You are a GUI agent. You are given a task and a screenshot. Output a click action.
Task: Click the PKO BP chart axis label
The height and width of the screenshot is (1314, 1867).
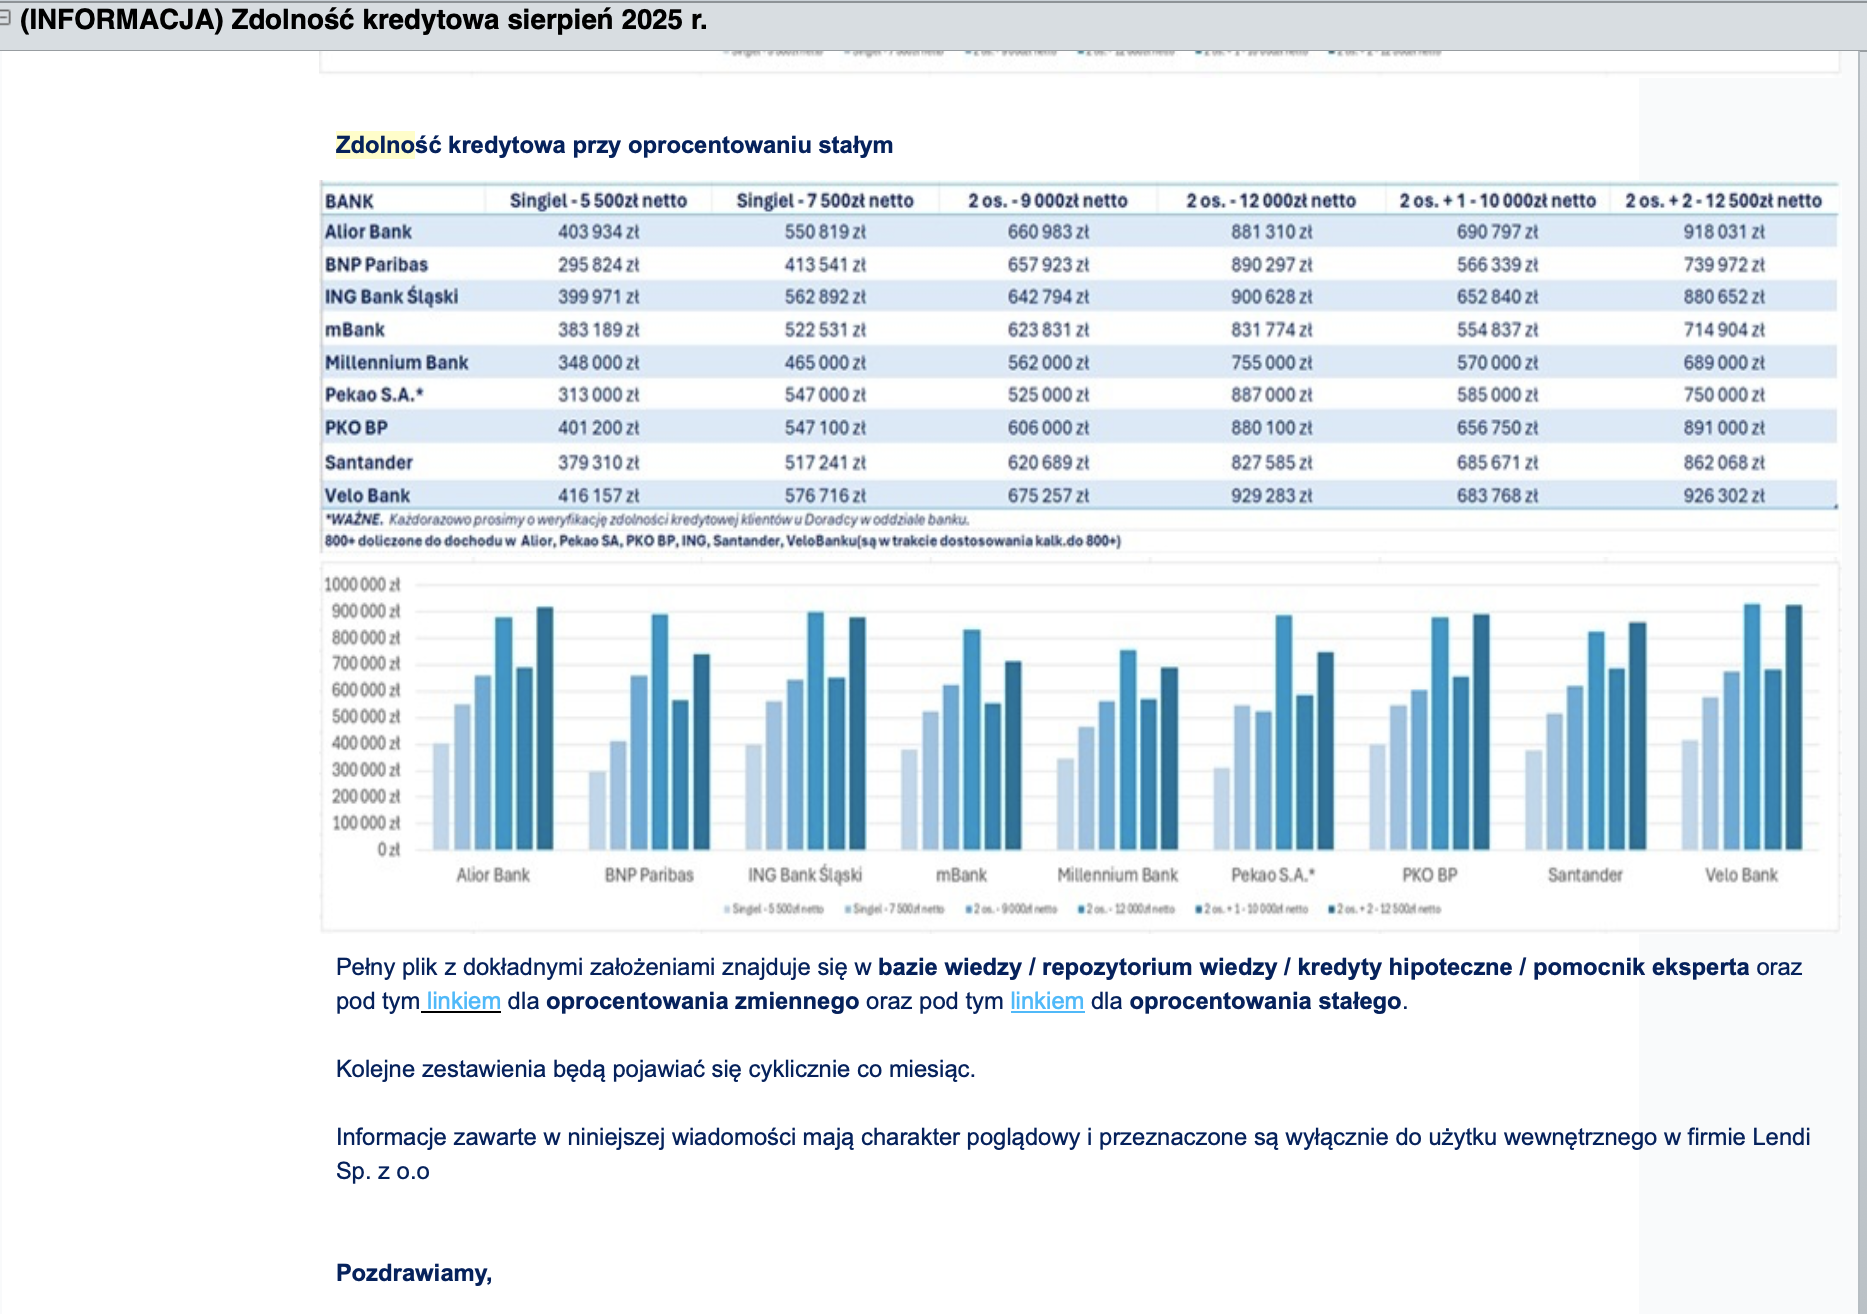1429,875
